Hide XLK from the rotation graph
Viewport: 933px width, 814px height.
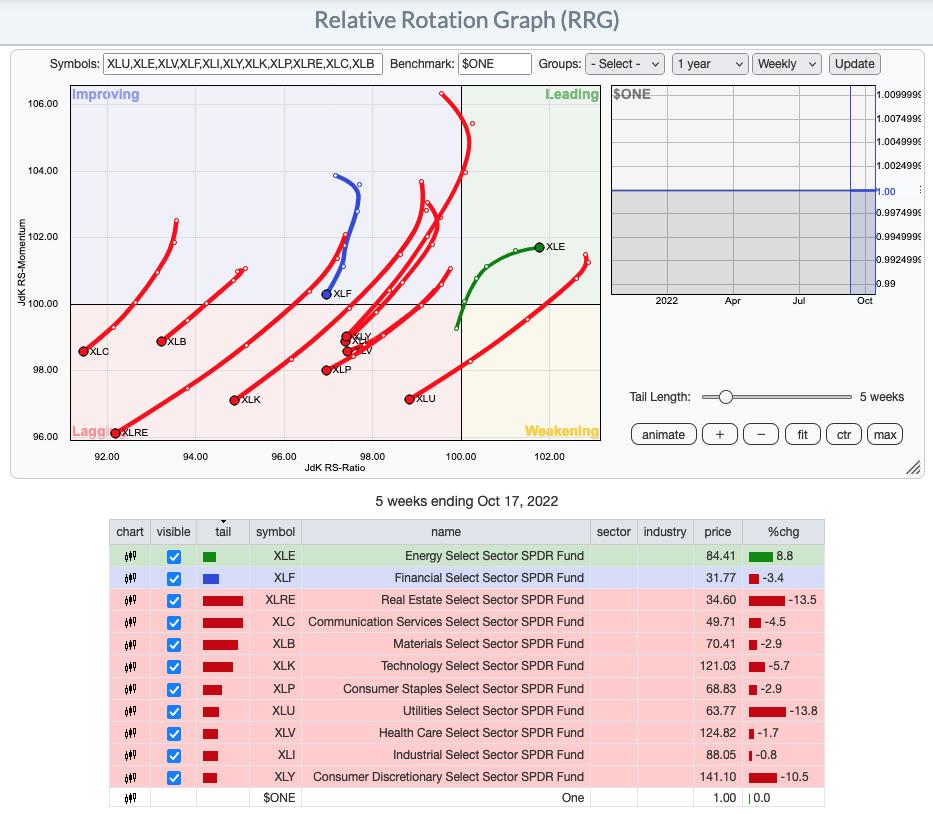coord(174,666)
